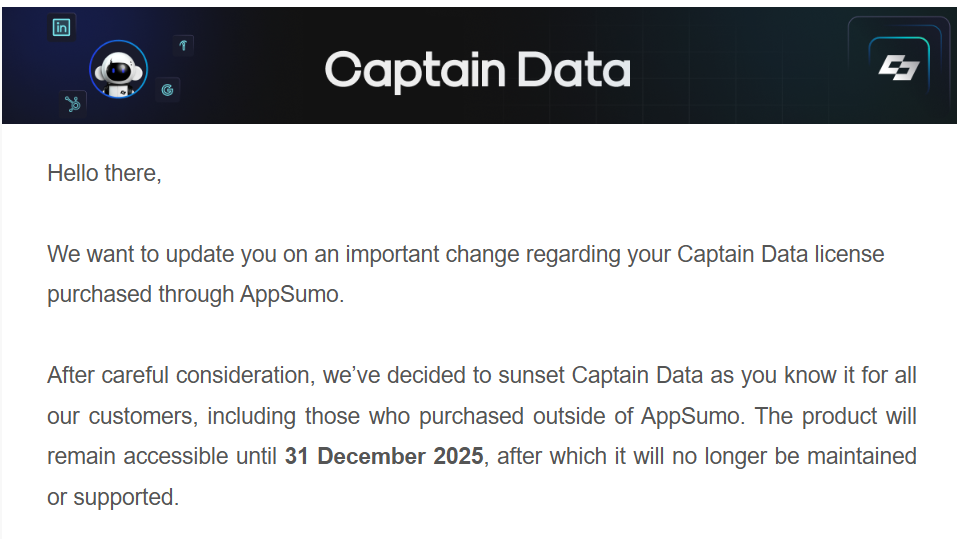This screenshot has width=957, height=539.
Task: Click the Captain Data logo badge at right
Action: [898, 68]
